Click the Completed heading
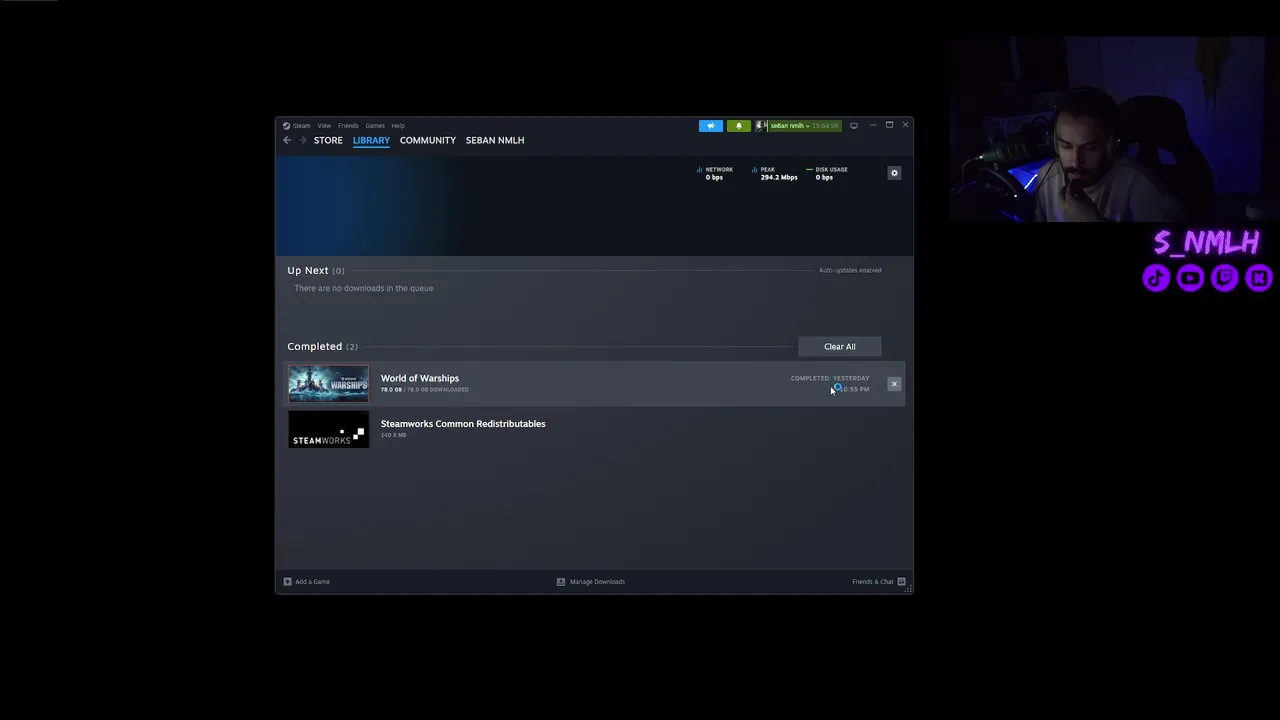The image size is (1280, 720). [x=315, y=346]
